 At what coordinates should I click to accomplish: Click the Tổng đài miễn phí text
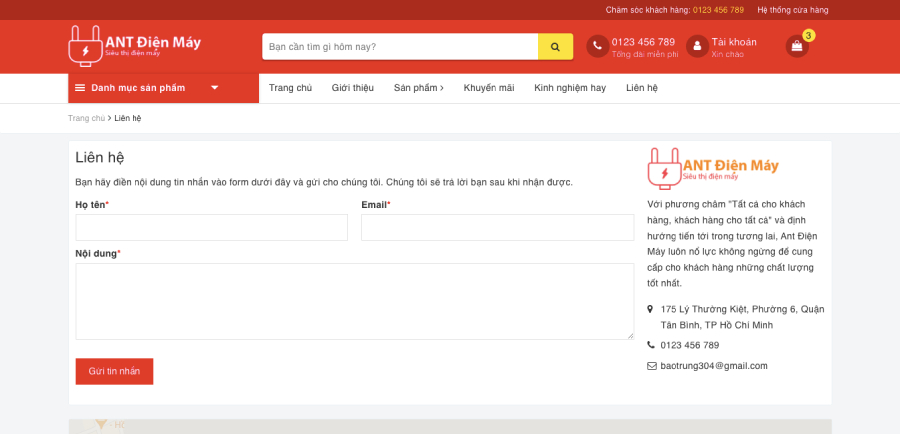tap(645, 55)
